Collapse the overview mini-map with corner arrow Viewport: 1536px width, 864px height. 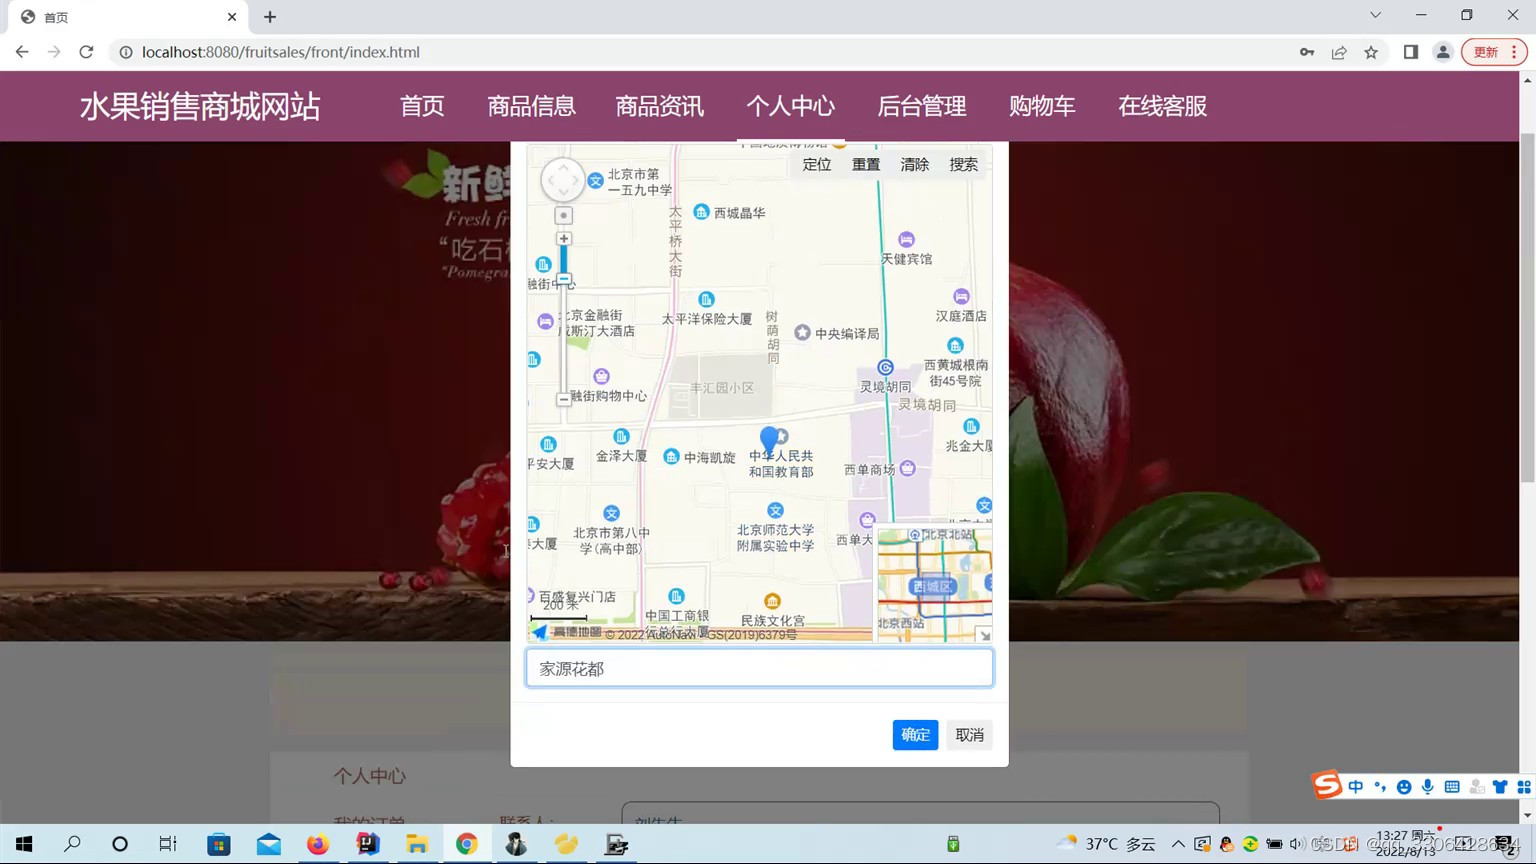(x=985, y=635)
